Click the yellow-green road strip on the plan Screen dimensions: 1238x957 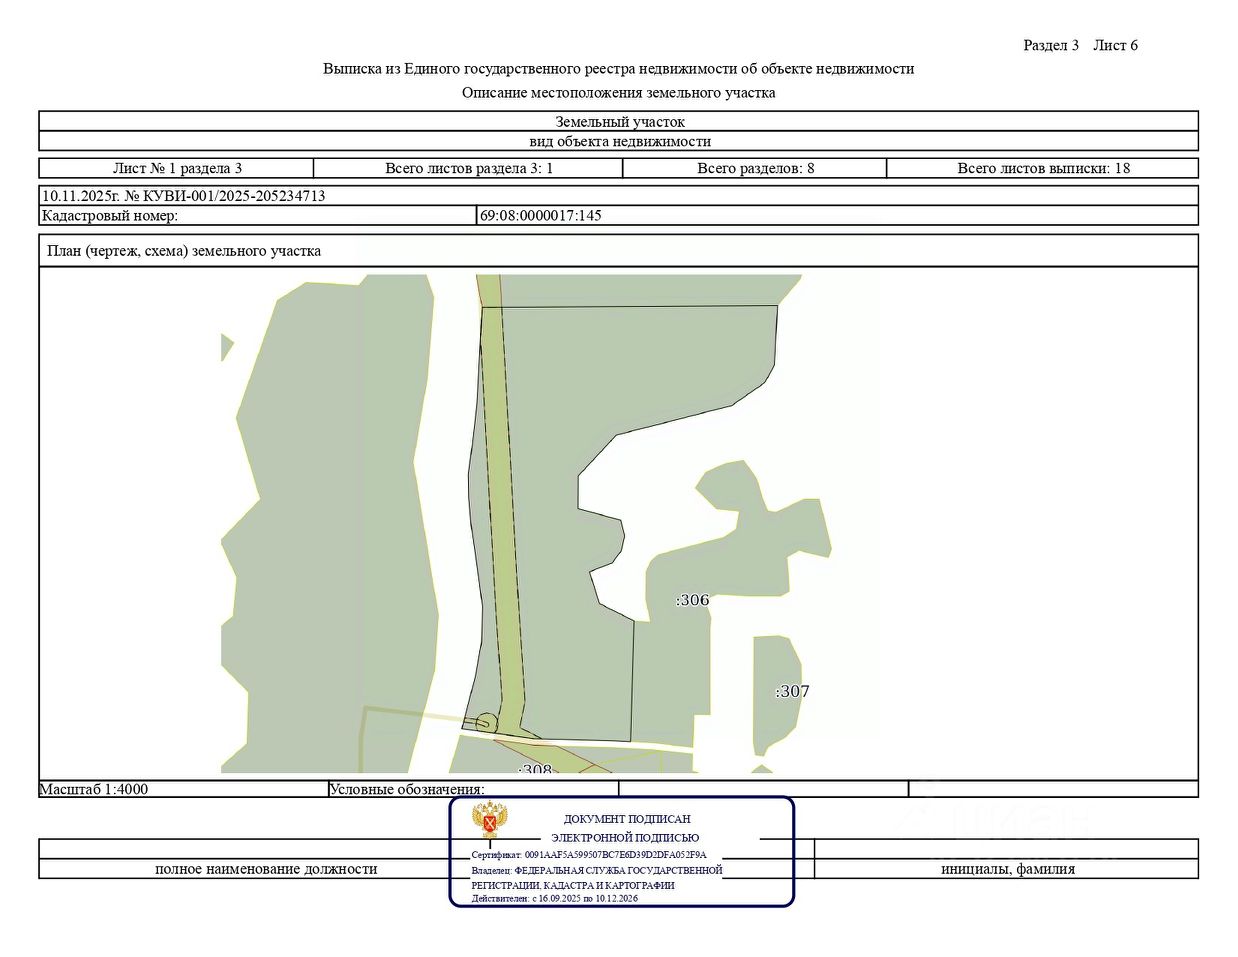502,520
